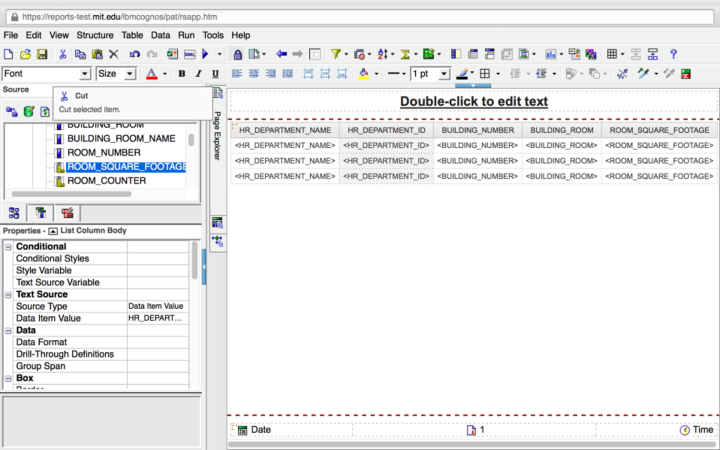This screenshot has width=720, height=450.
Task: Click the Double-click to edit text title
Action: pos(473,102)
